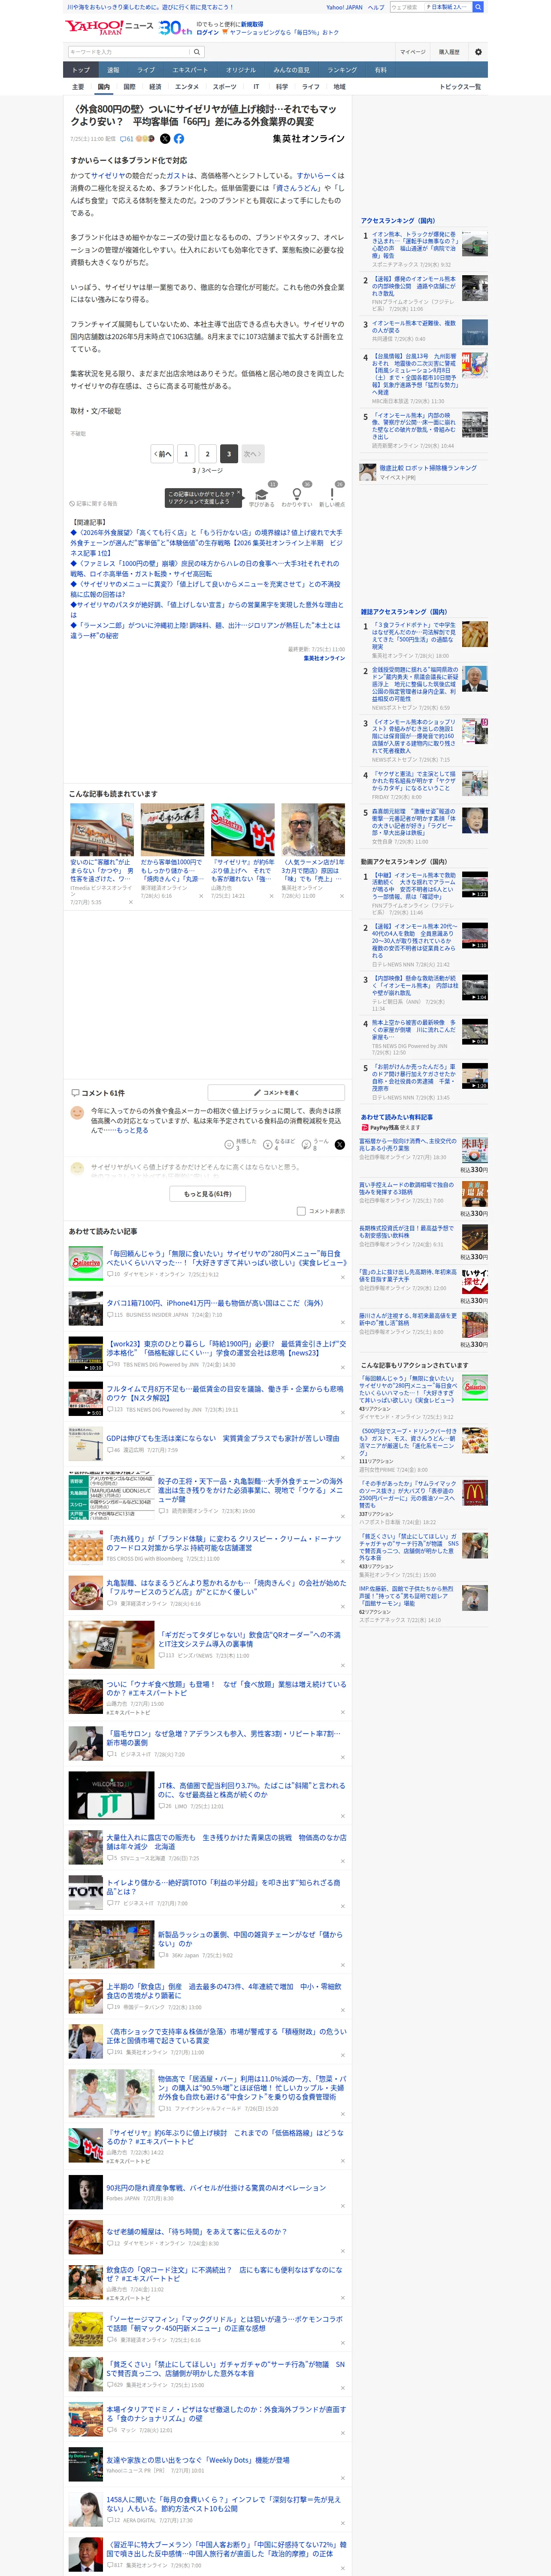
Task: Click the keyword search magnifier button
Action: pos(197,52)
